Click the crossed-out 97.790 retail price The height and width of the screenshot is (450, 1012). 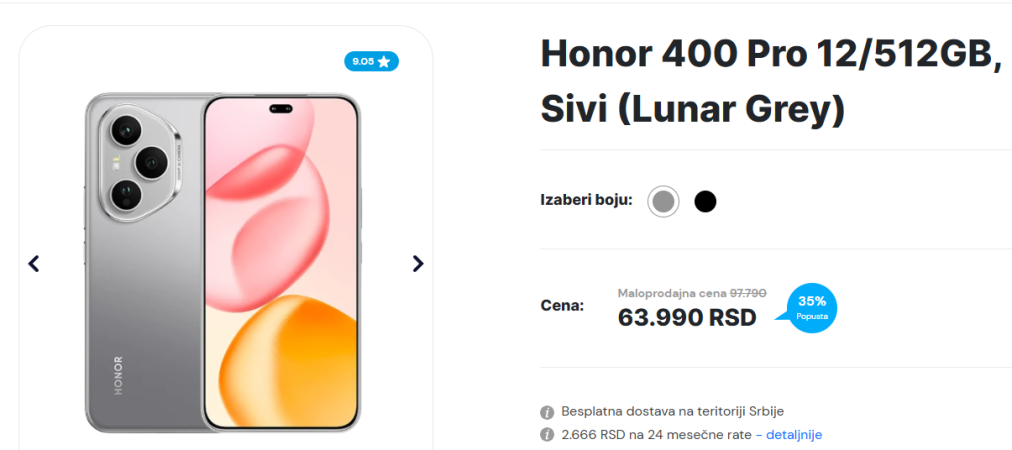pyautogui.click(x=748, y=293)
